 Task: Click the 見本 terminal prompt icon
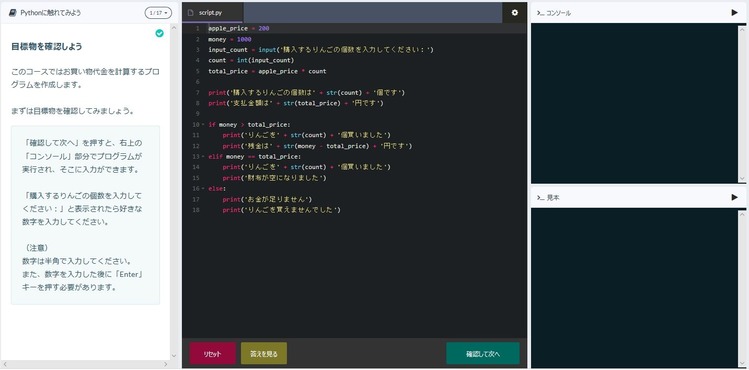540,198
